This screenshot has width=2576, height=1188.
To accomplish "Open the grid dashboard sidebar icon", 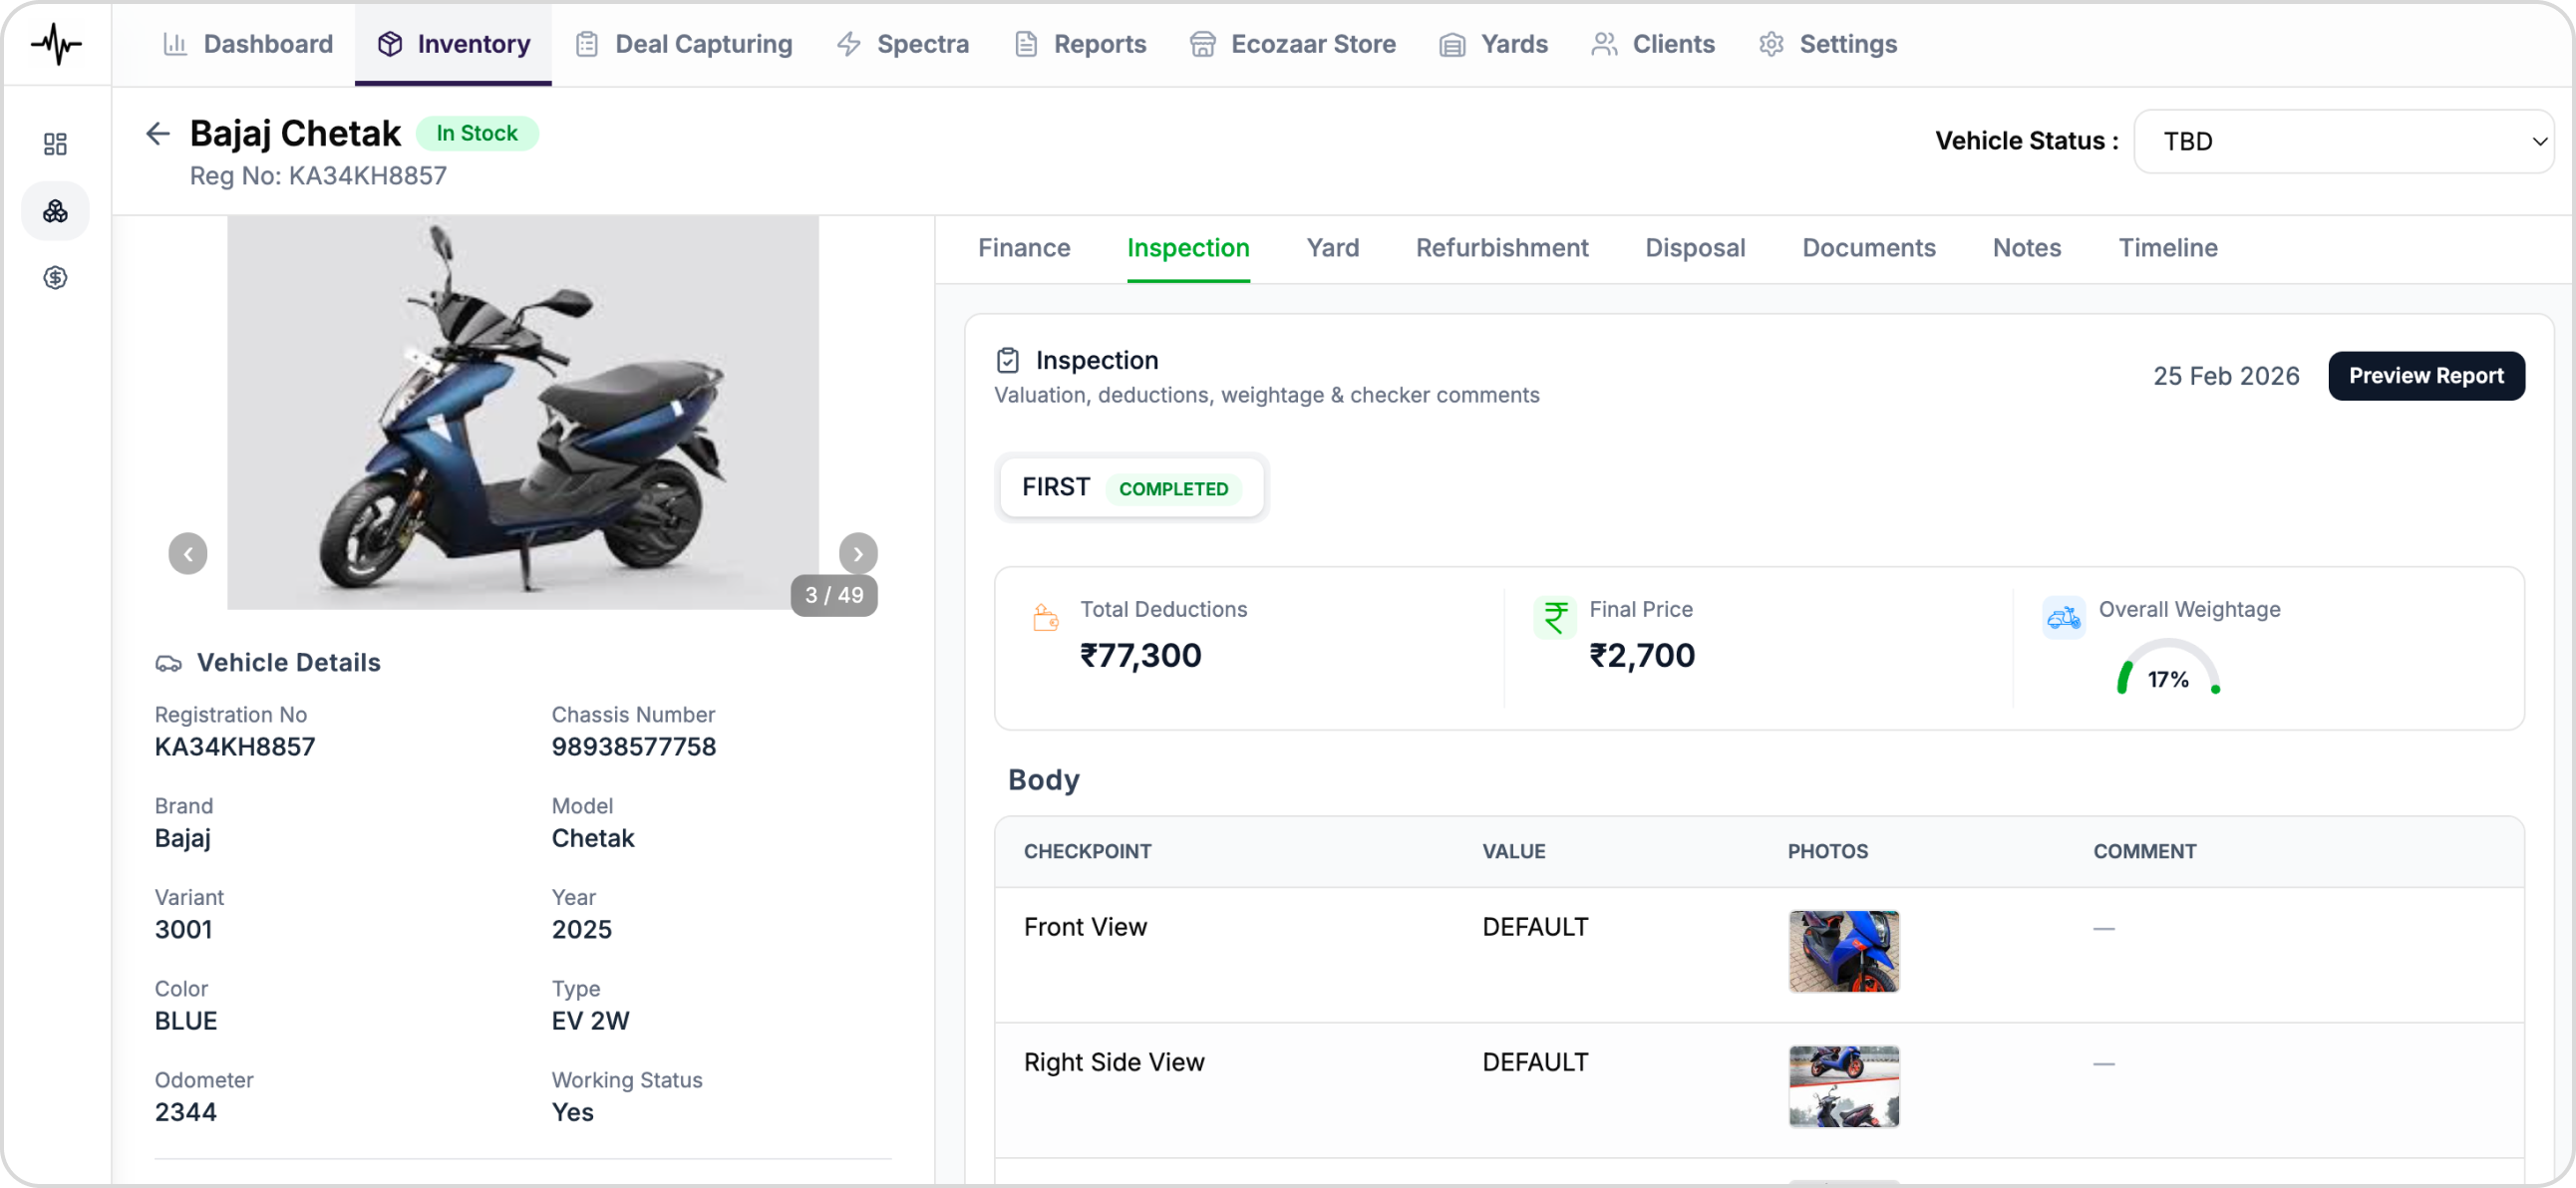I will click(55, 144).
